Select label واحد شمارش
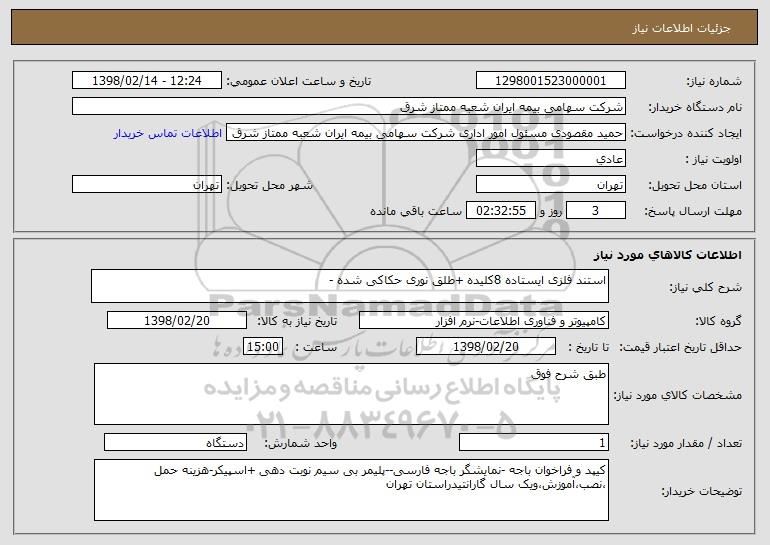This screenshot has height=545, width=770. [x=301, y=443]
